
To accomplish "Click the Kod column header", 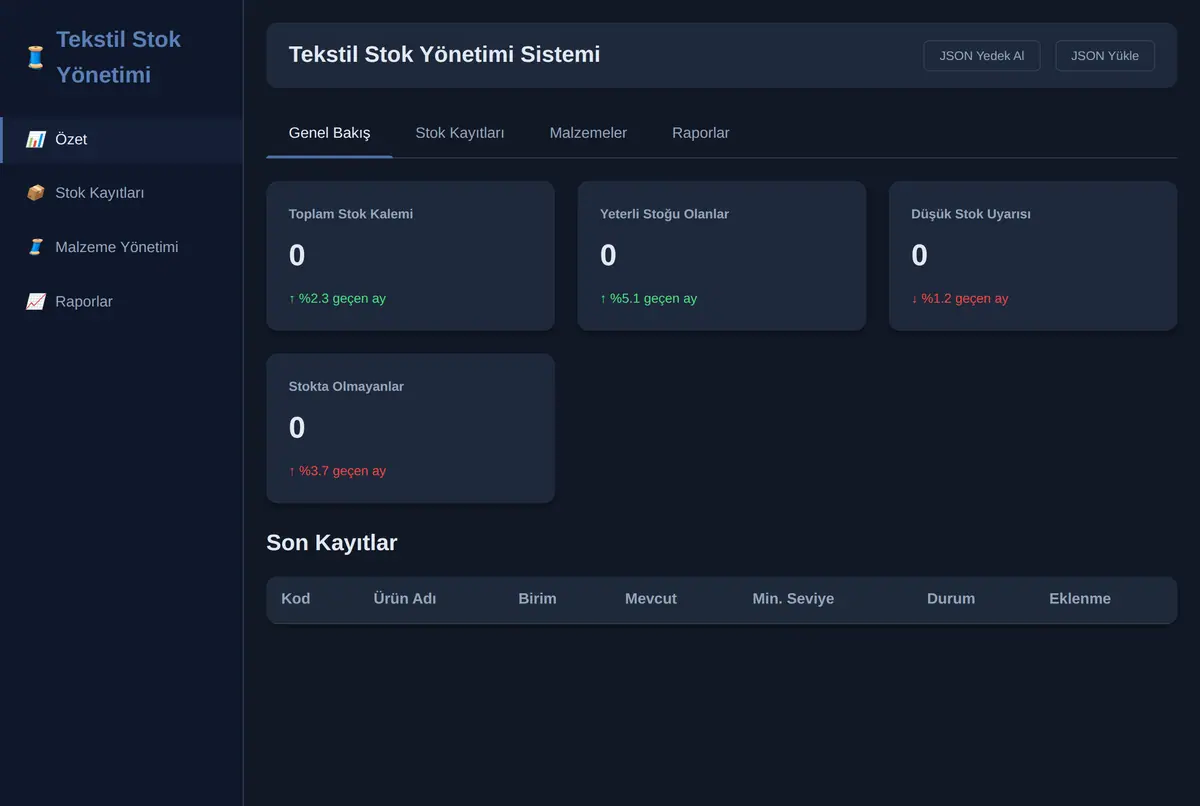I will coord(296,599).
